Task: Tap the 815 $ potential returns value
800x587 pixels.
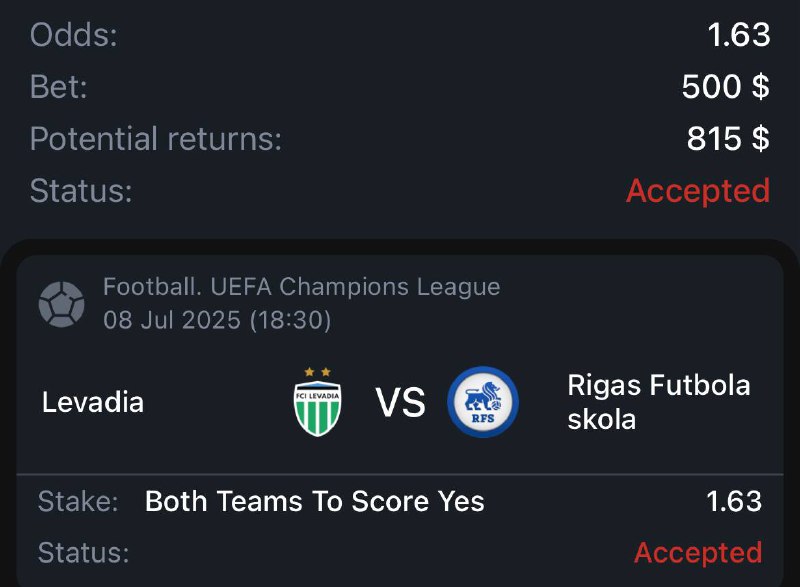Action: (728, 139)
